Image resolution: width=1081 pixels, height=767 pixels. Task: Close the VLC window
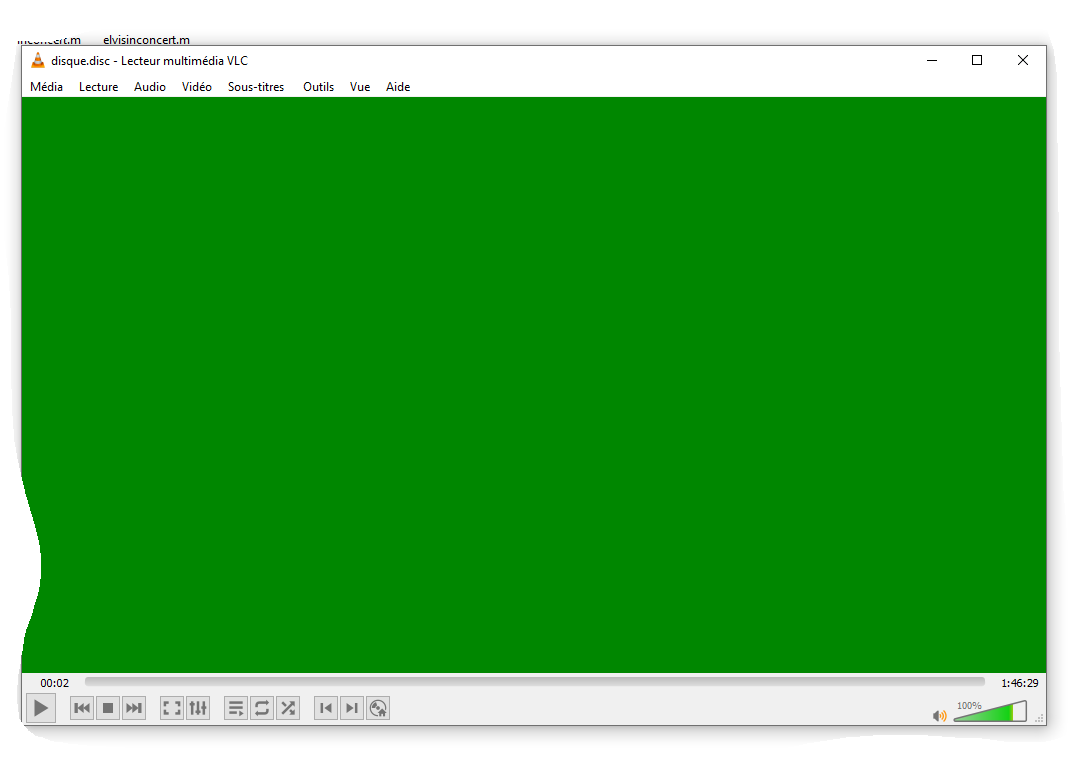[x=1023, y=61]
